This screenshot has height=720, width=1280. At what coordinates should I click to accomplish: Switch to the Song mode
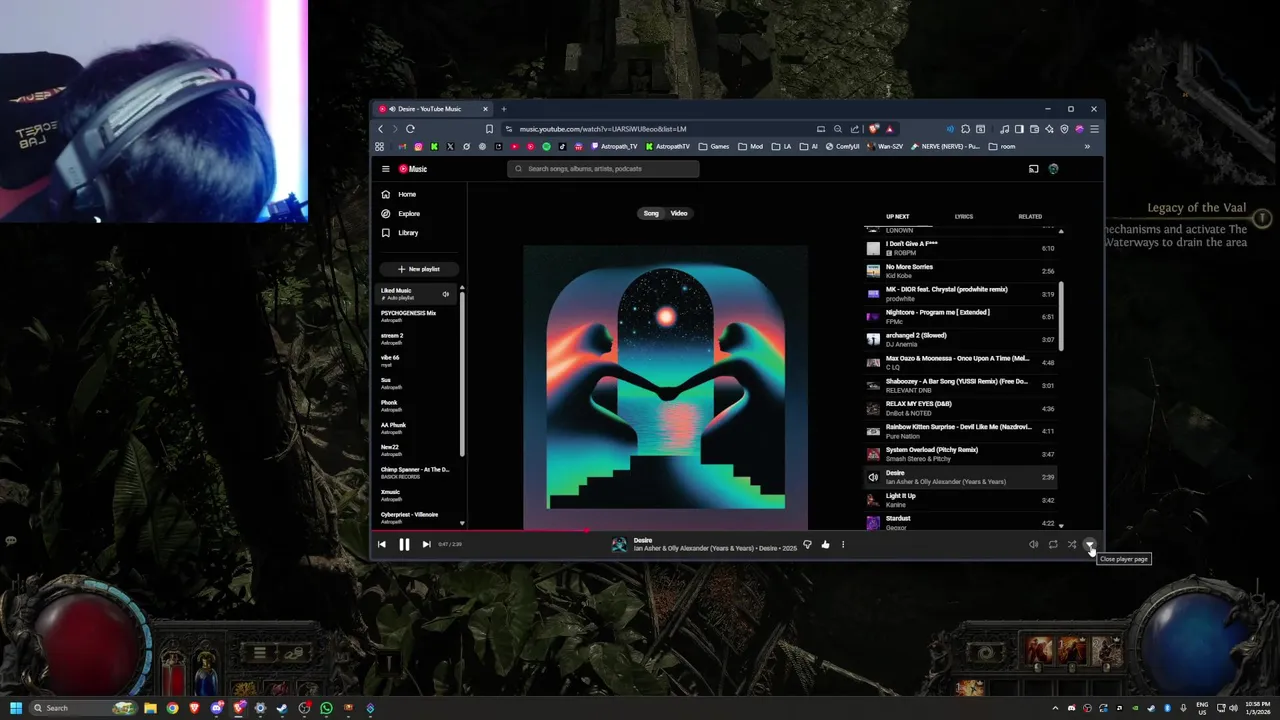tap(651, 213)
